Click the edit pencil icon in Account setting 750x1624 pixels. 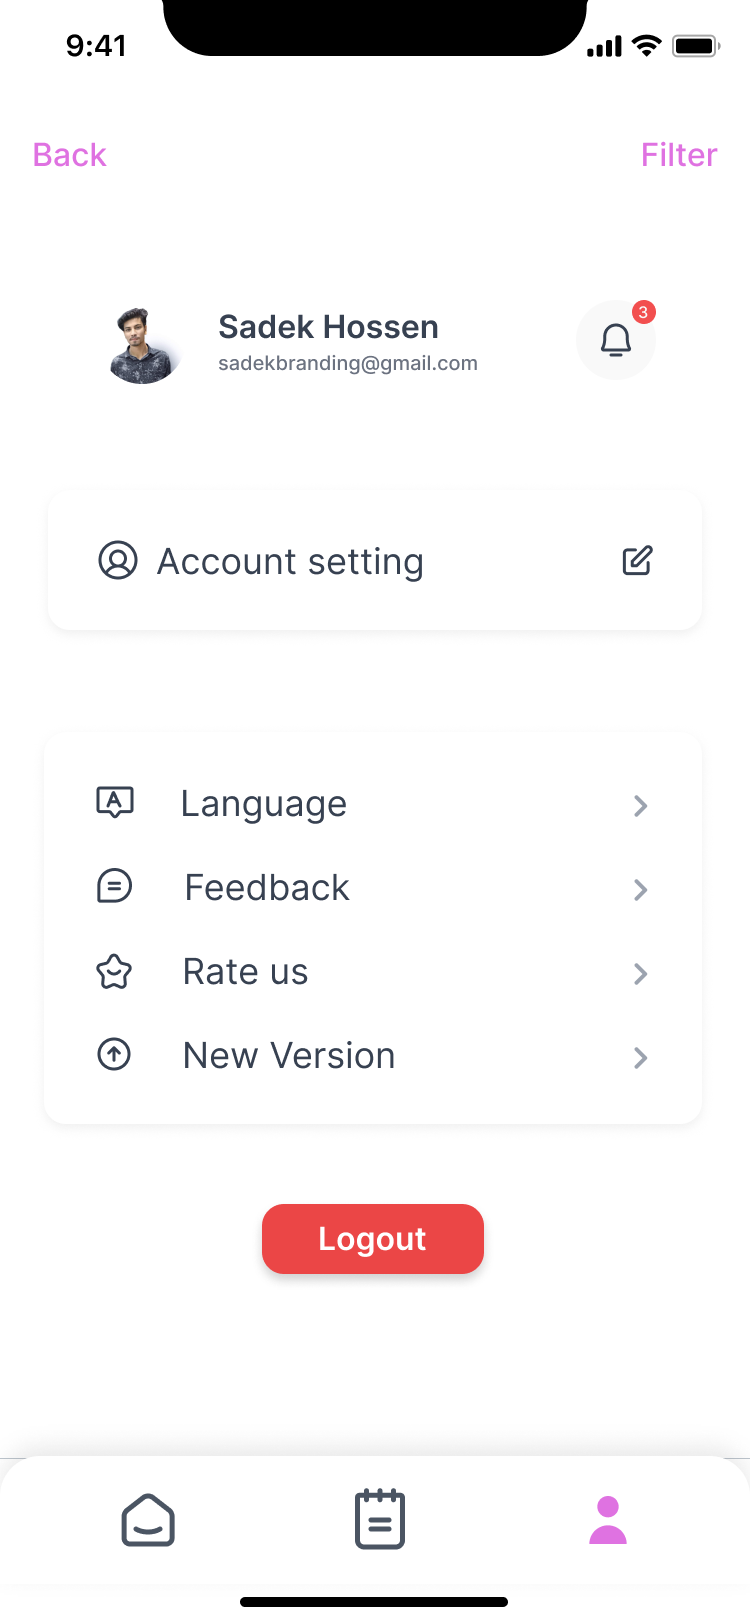637,561
